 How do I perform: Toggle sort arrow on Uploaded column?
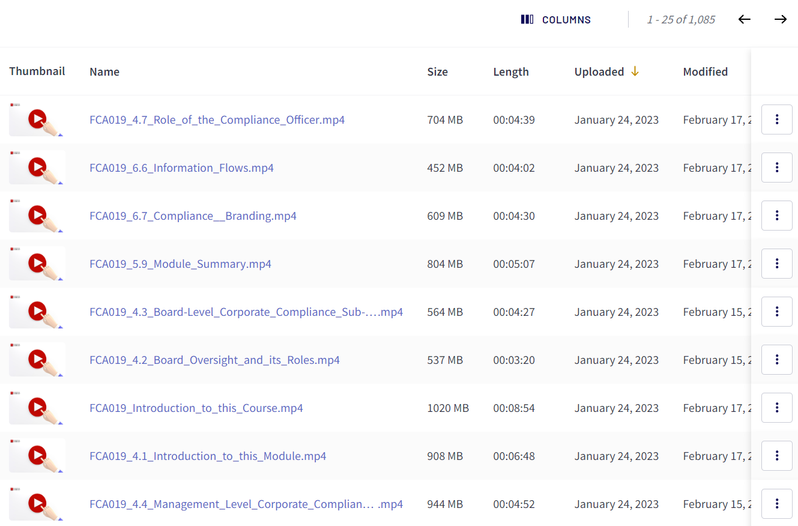634,72
